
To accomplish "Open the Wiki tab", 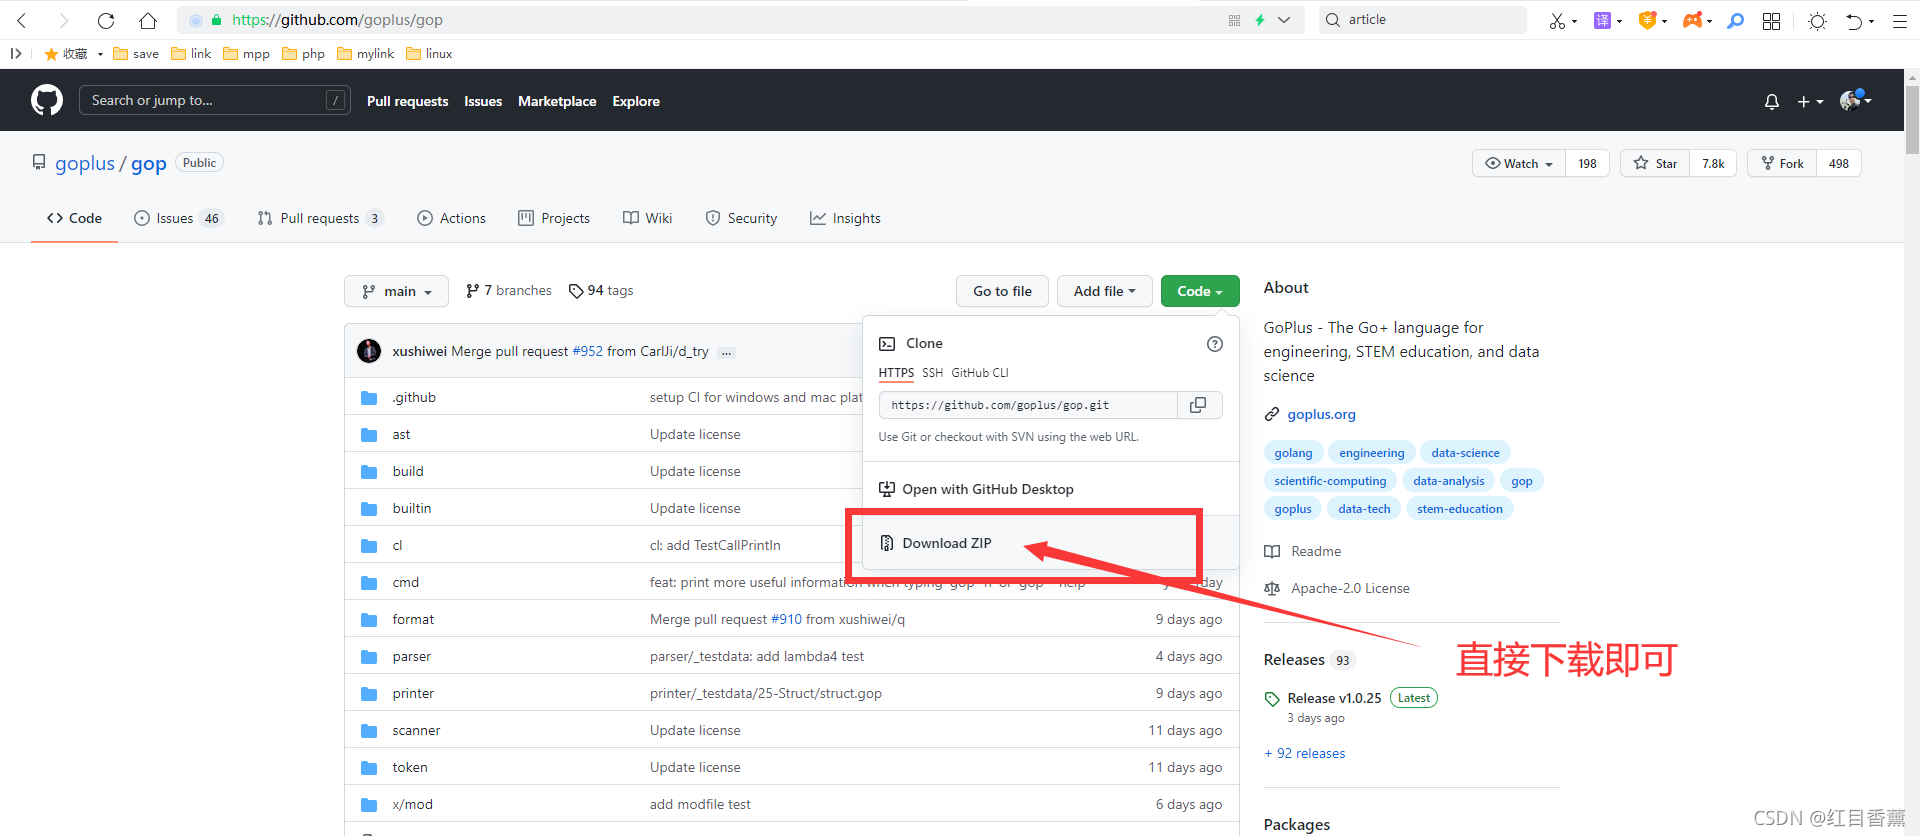I will click(647, 218).
